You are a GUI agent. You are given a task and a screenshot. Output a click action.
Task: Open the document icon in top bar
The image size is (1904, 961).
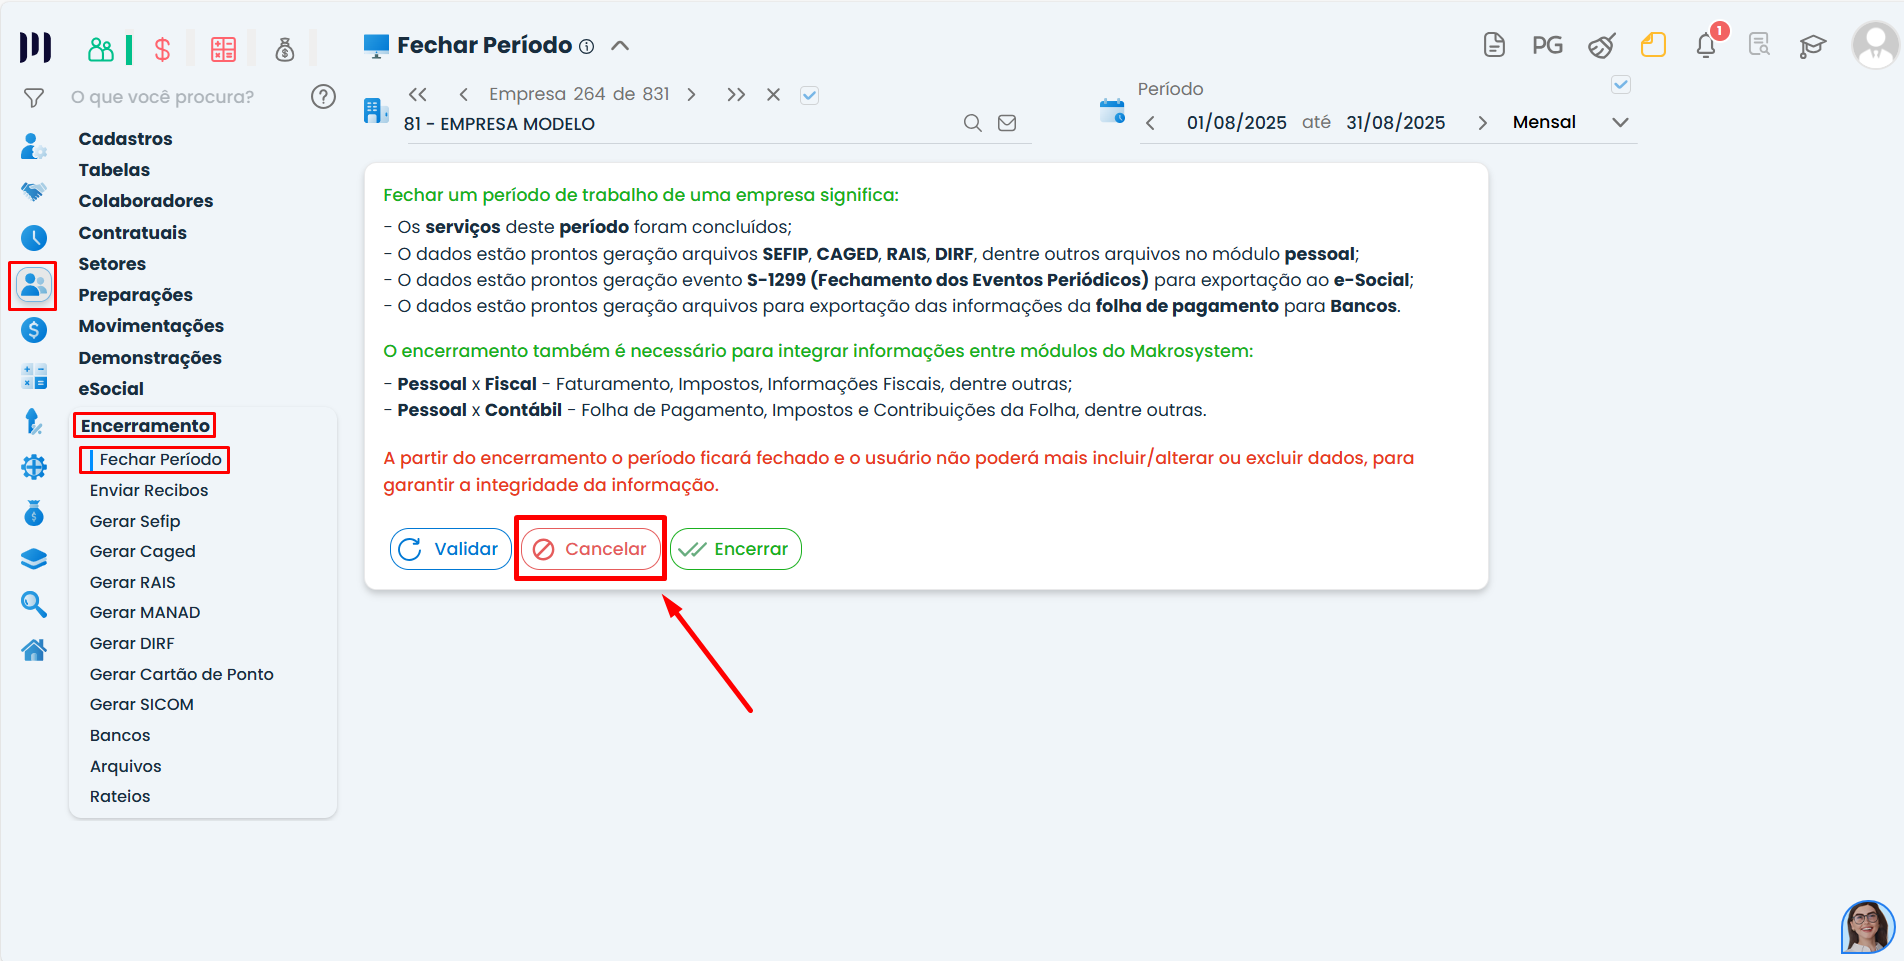(1494, 45)
